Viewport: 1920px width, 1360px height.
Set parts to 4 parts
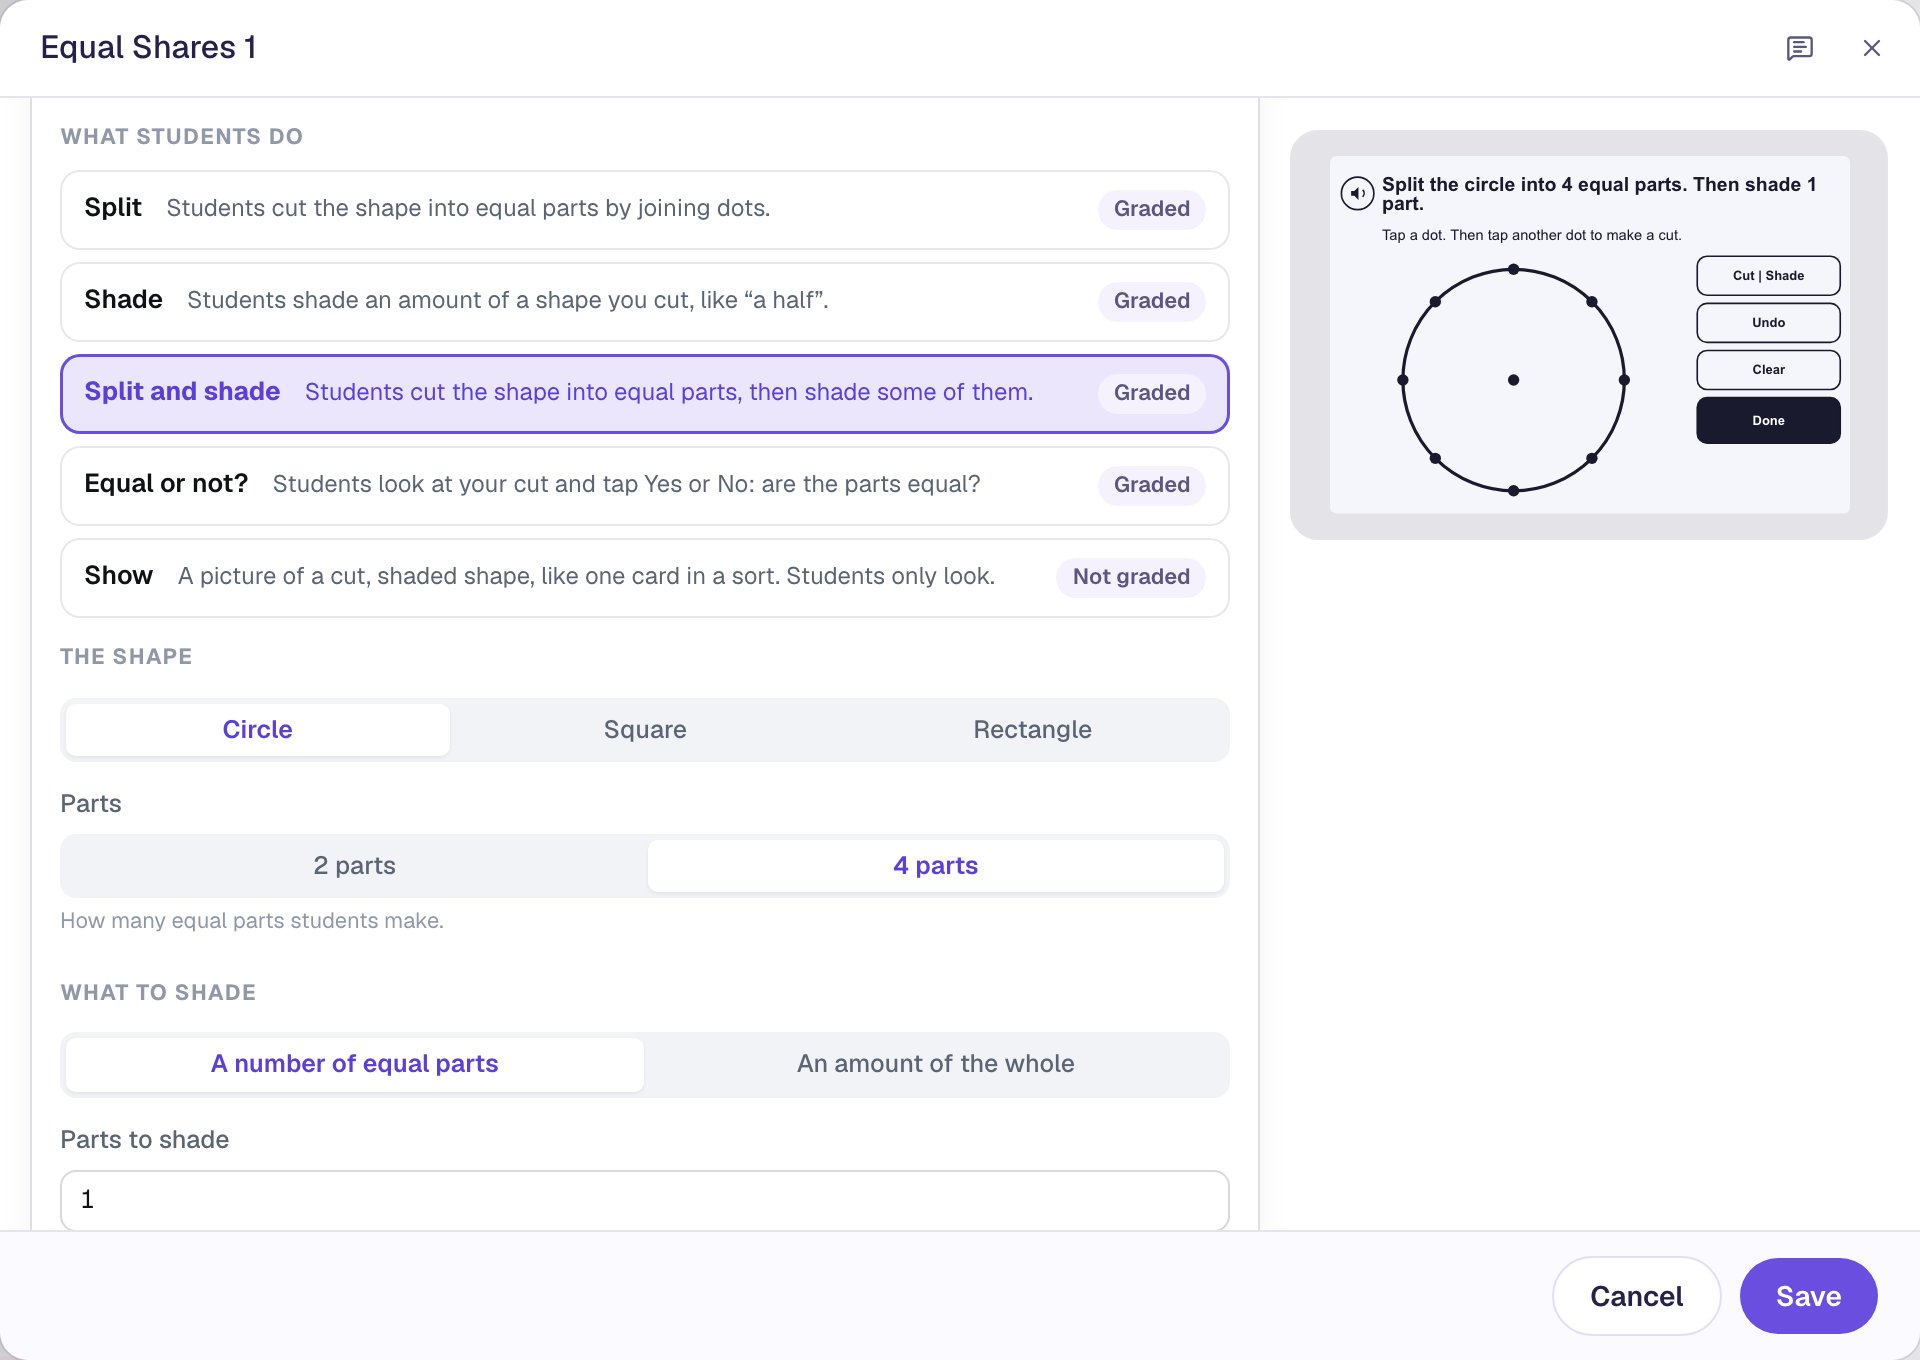pos(935,866)
